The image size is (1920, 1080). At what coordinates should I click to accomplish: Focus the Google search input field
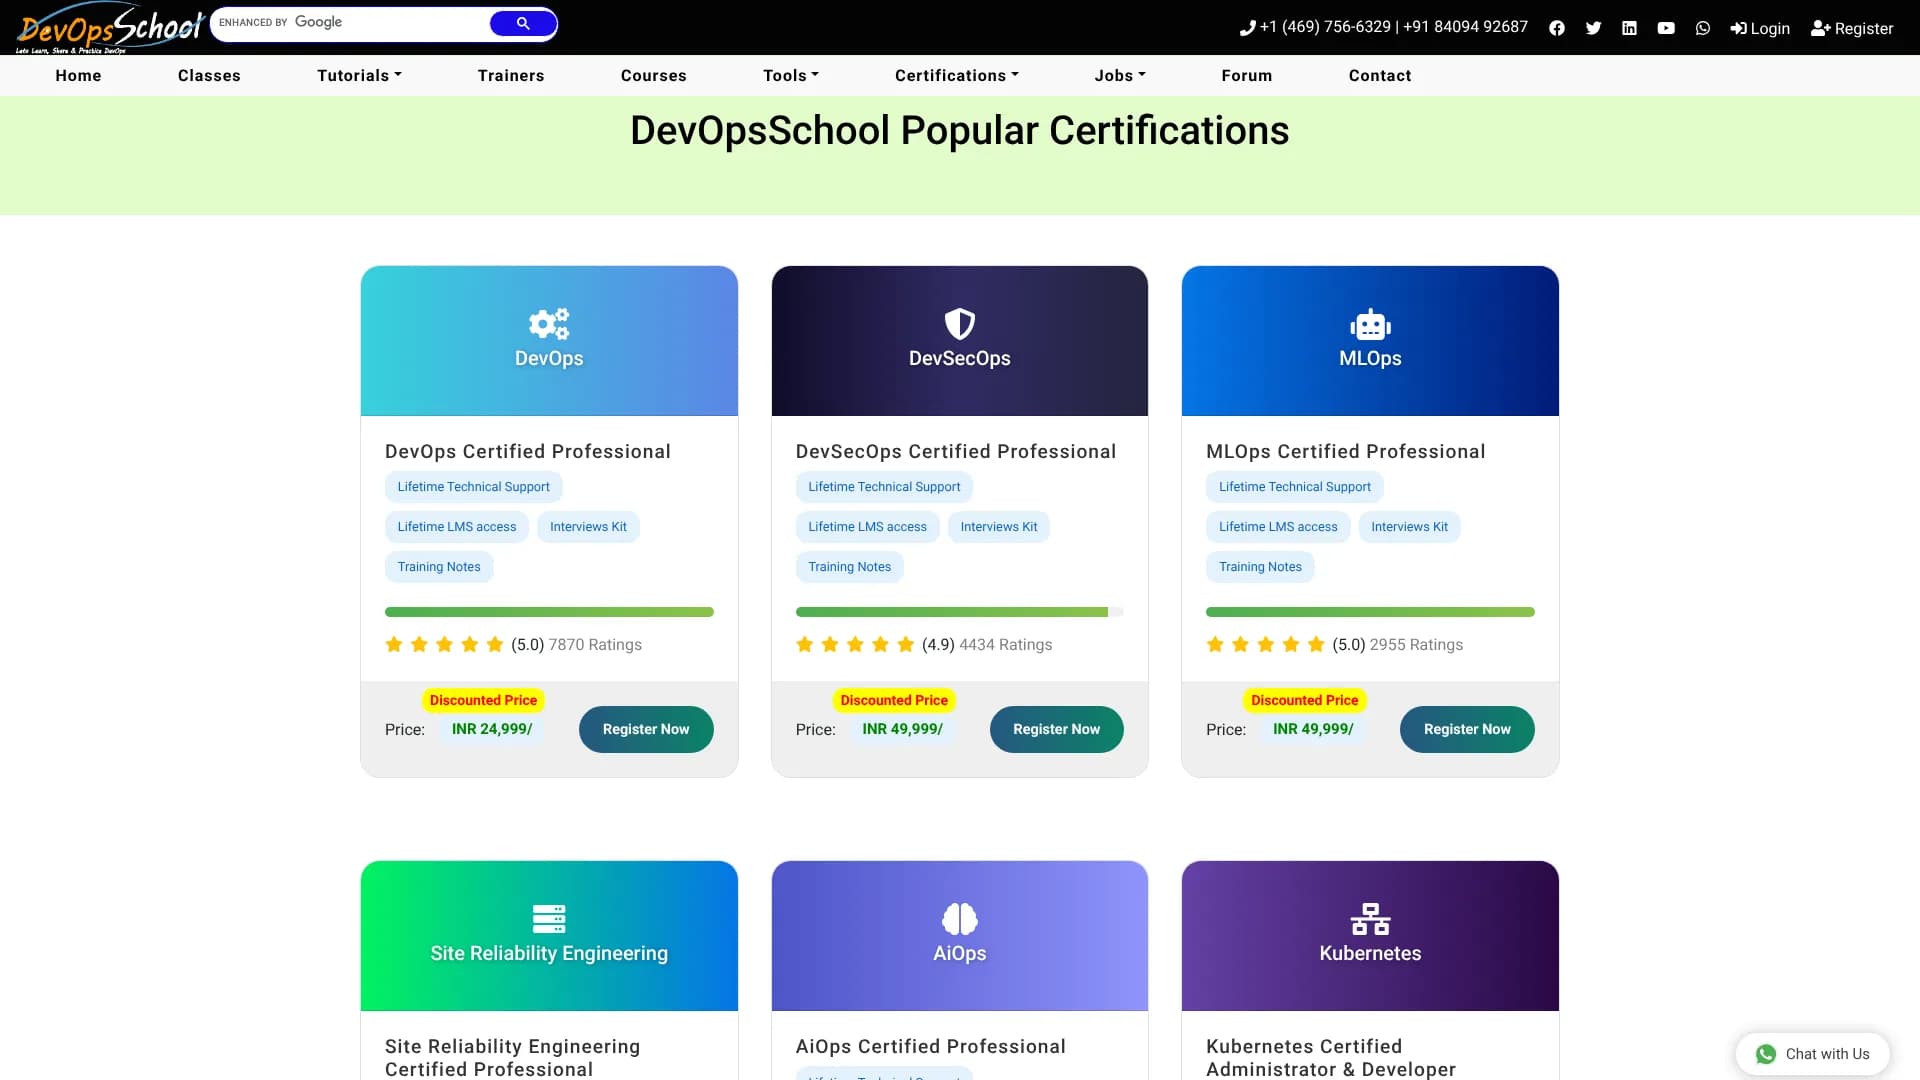click(350, 23)
